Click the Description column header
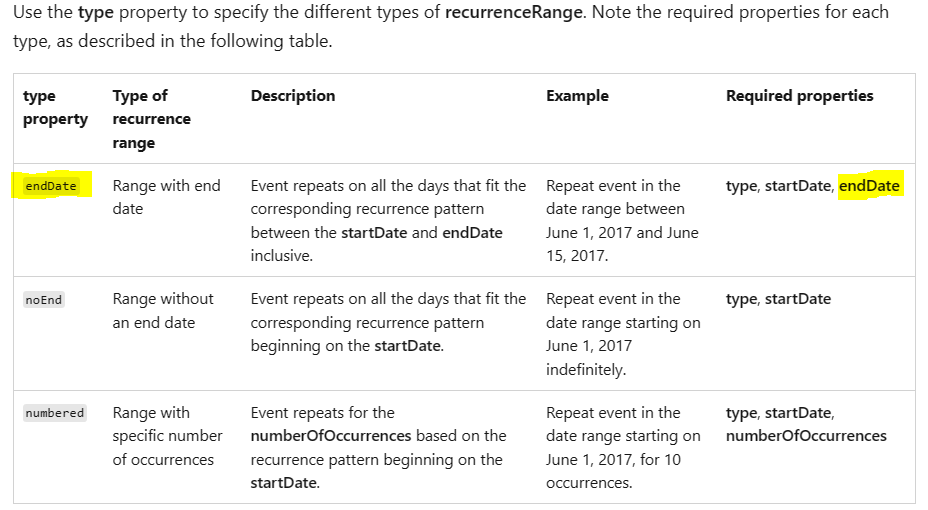The image size is (928, 510). pyautogui.click(x=293, y=96)
